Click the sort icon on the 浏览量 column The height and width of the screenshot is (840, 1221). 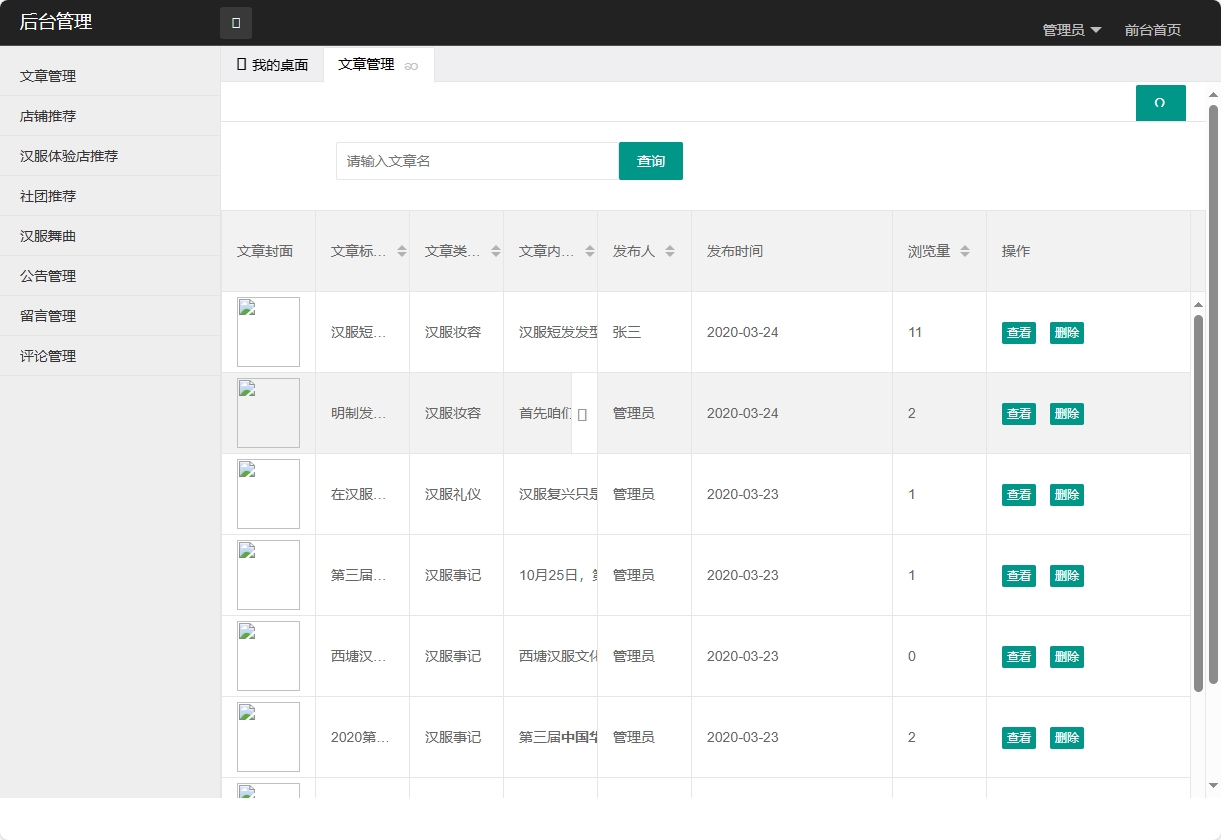pyautogui.click(x=963, y=251)
